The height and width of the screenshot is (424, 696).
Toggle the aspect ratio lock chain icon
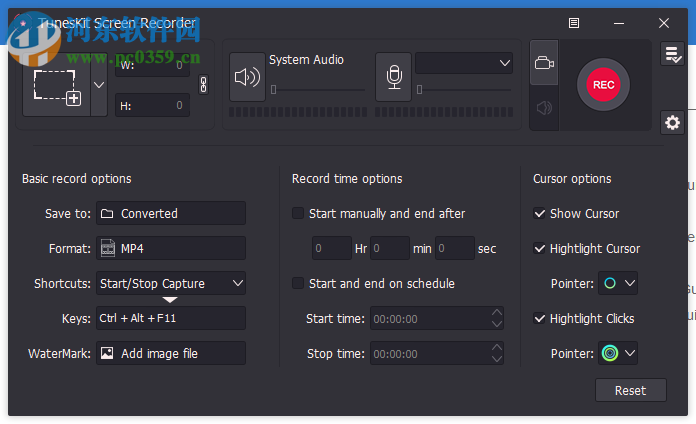click(203, 84)
